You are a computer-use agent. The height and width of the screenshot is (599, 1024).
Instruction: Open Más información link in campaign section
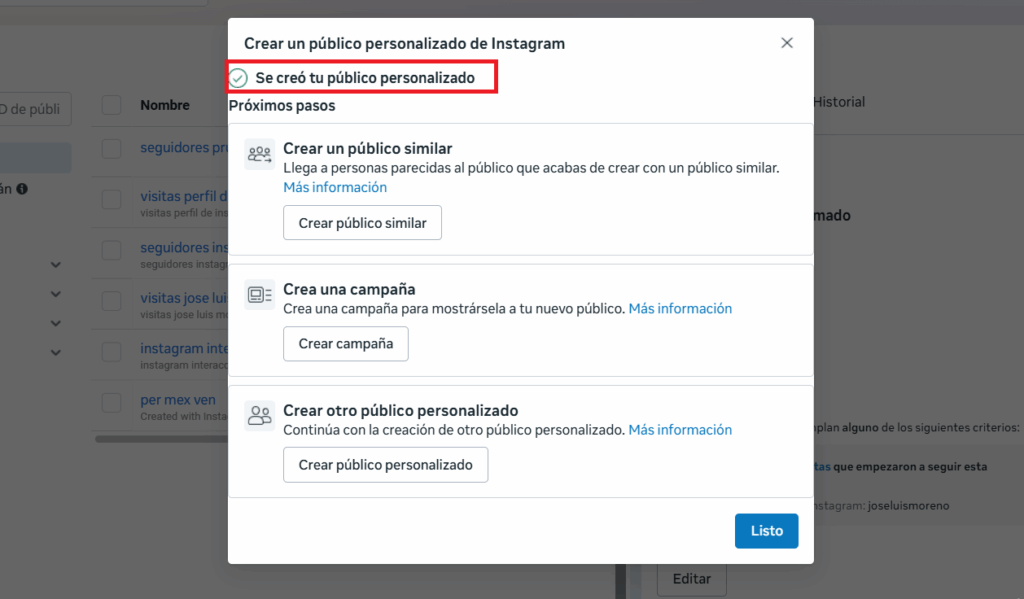click(x=680, y=309)
